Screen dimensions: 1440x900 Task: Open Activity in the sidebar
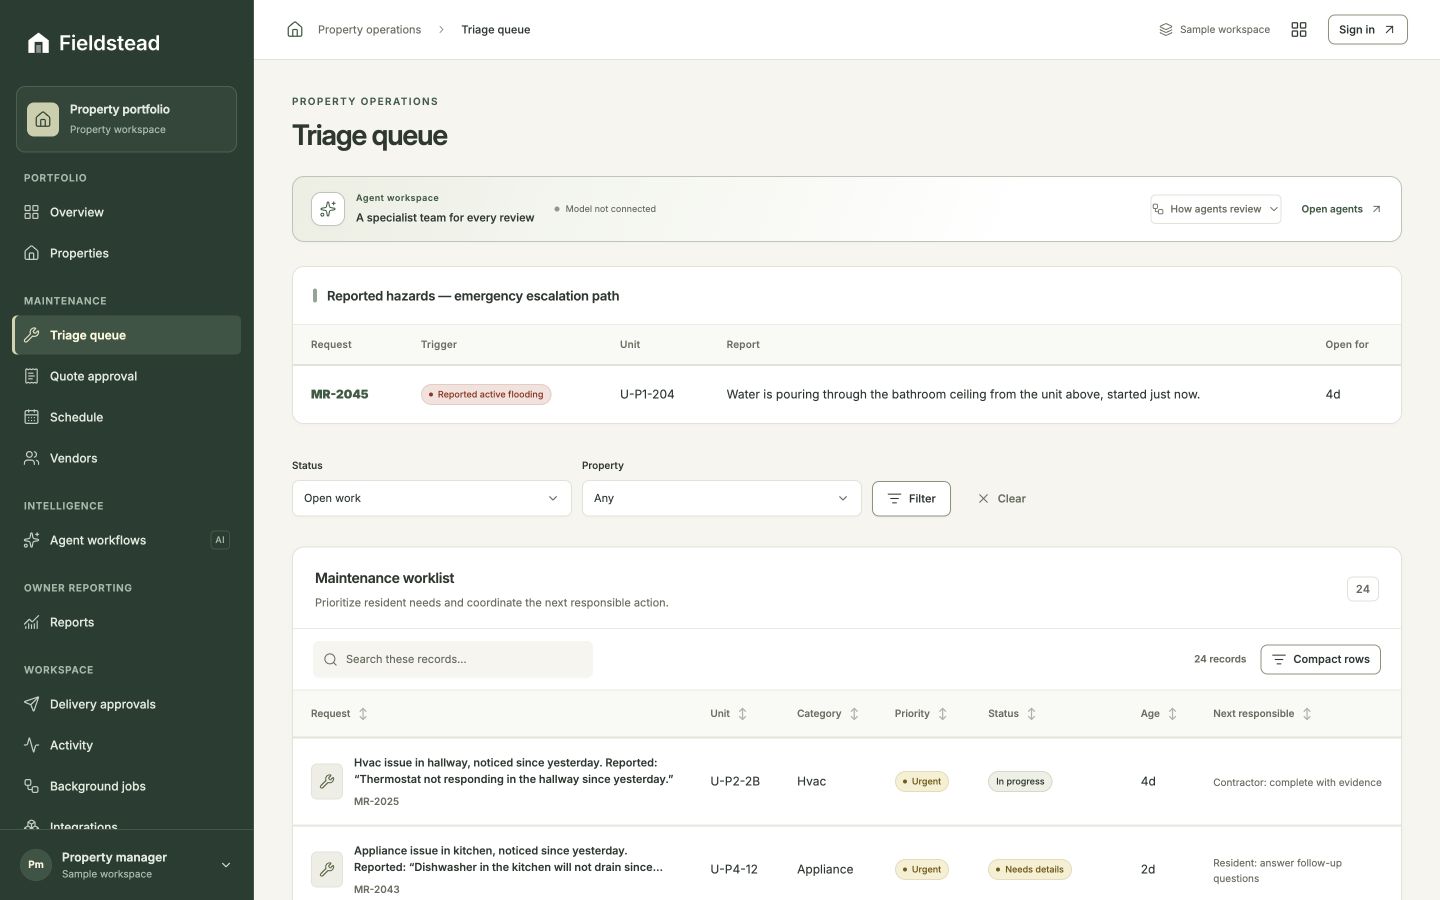click(127, 745)
